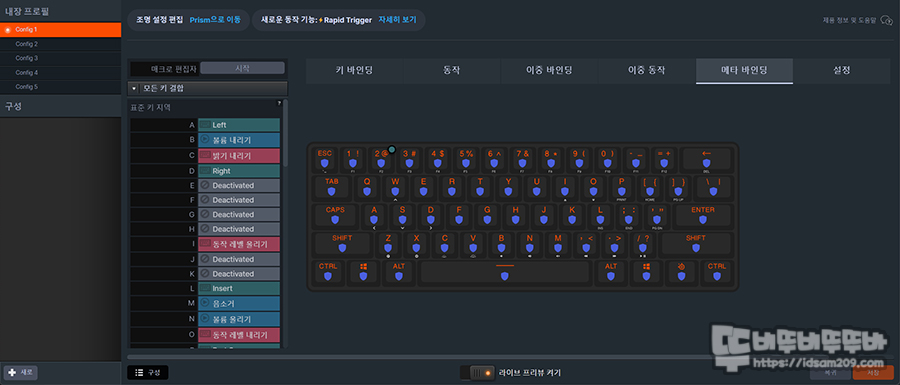The width and height of the screenshot is (900, 385).
Task: Click the key list vertical scrollbar
Action: click(x=286, y=133)
